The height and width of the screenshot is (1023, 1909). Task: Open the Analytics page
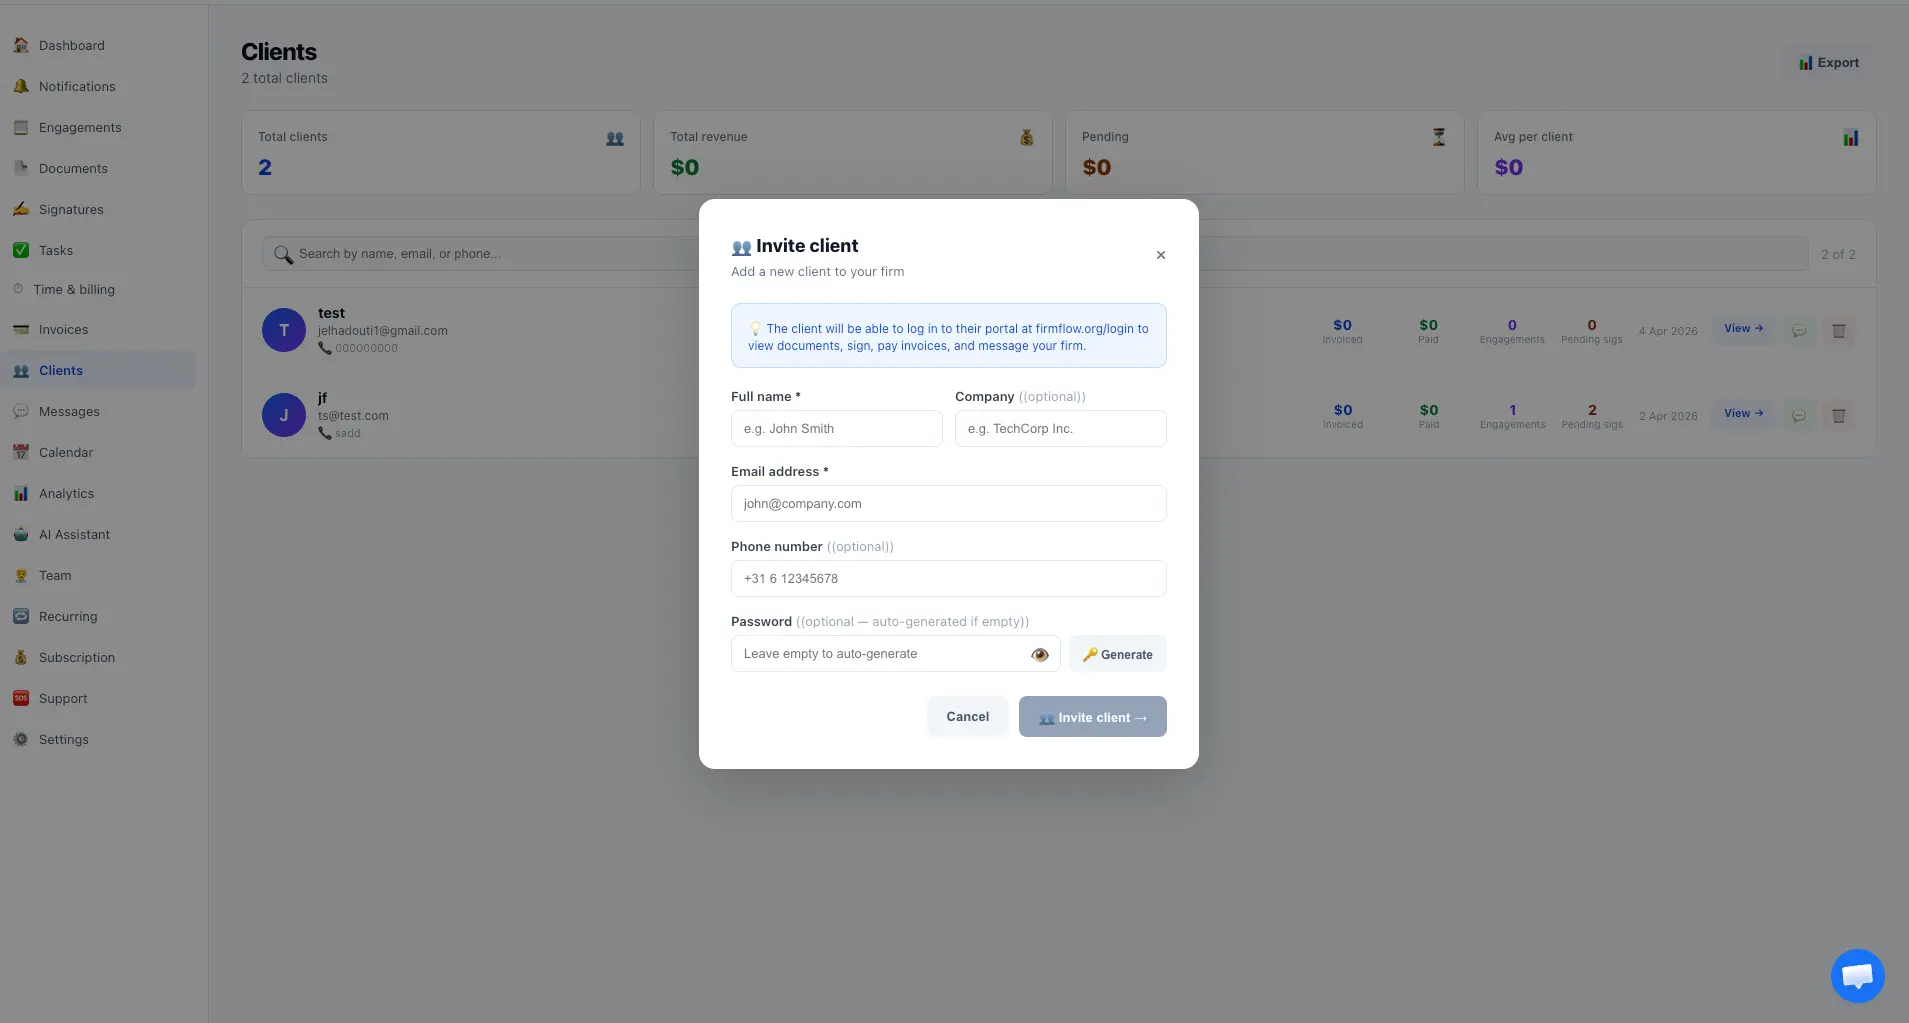point(67,493)
